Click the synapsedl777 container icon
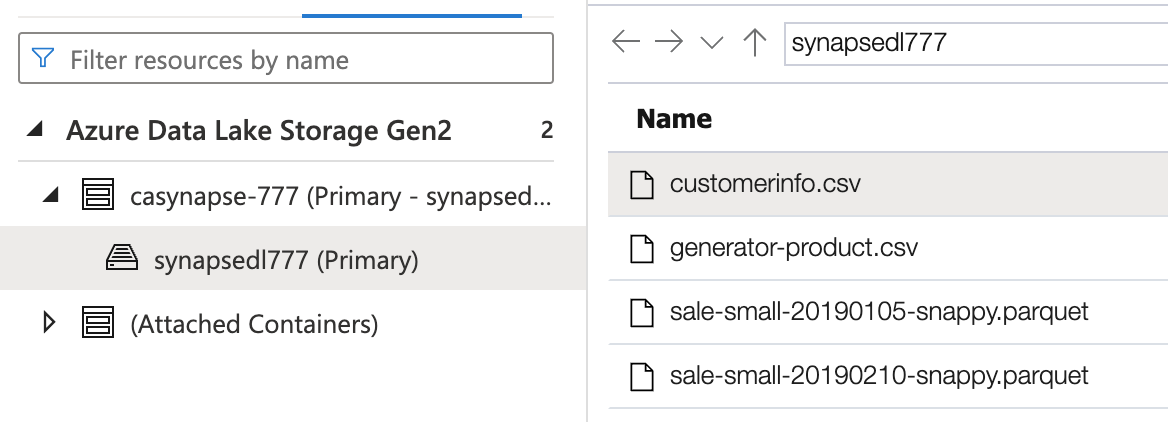The width and height of the screenshot is (1168, 422). [x=121, y=260]
